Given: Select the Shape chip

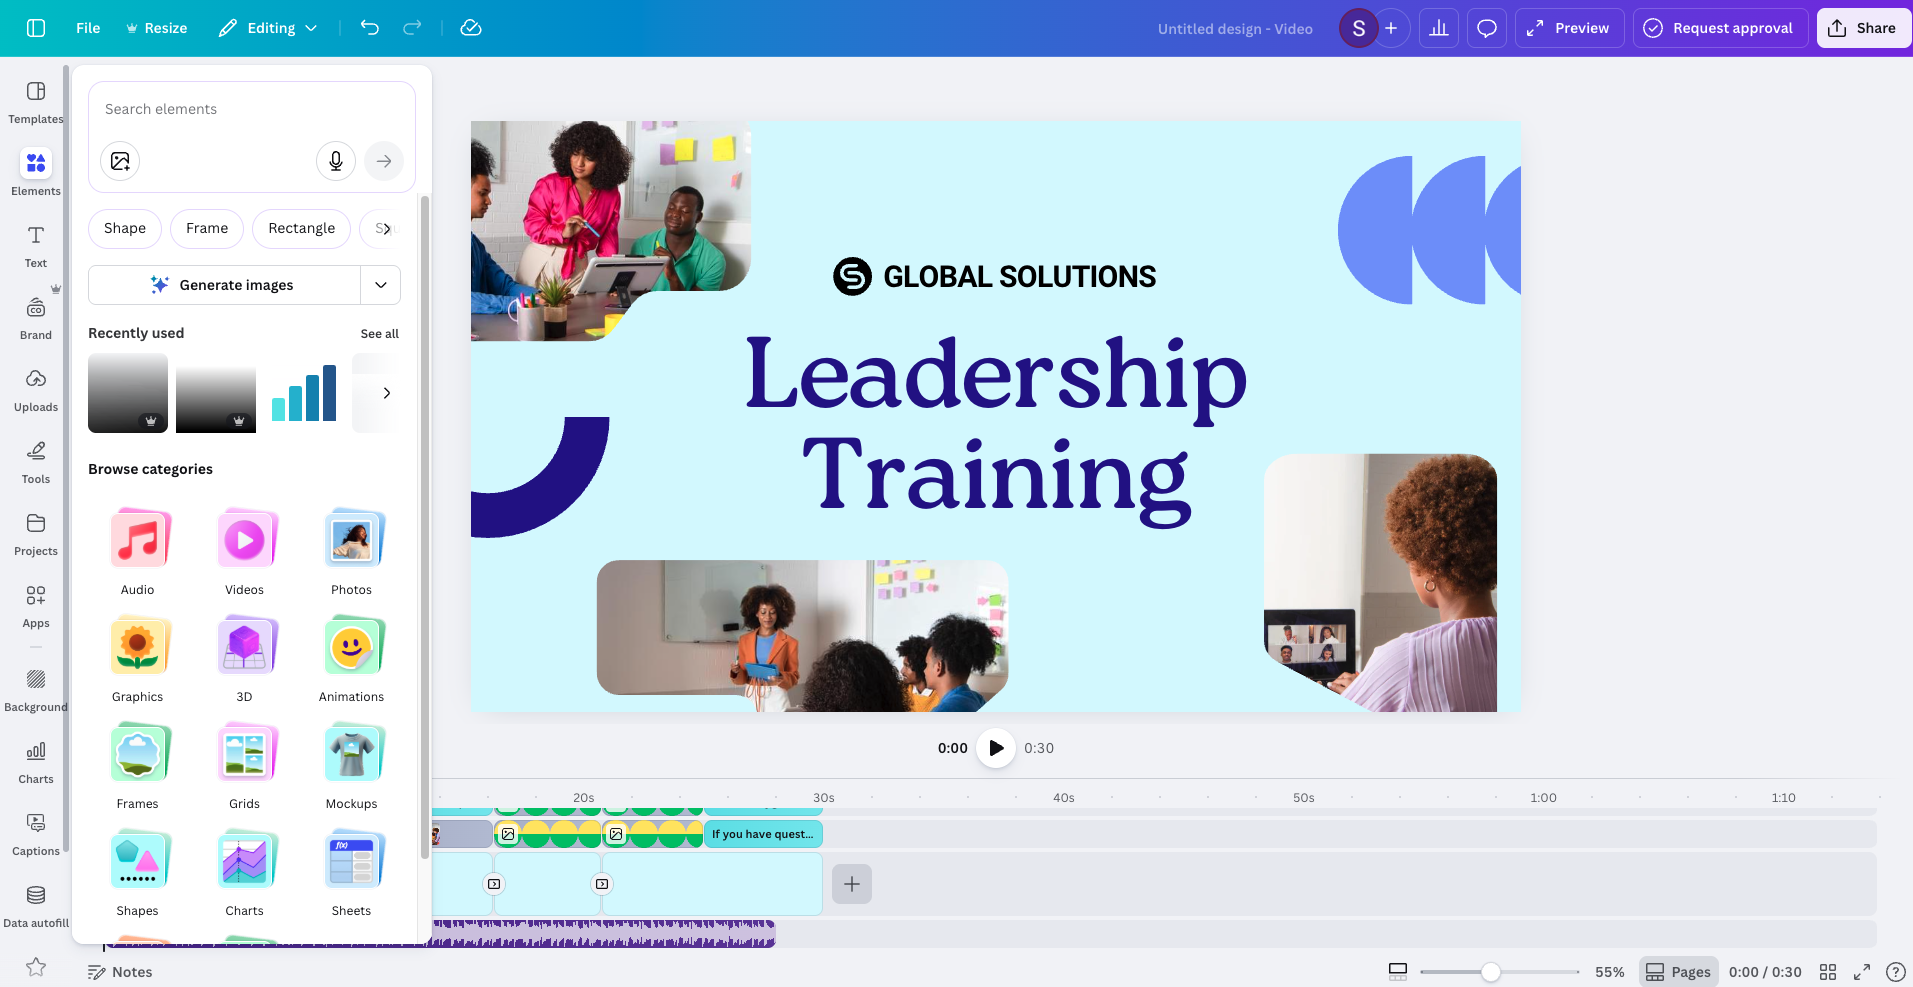Looking at the screenshot, I should [x=125, y=228].
